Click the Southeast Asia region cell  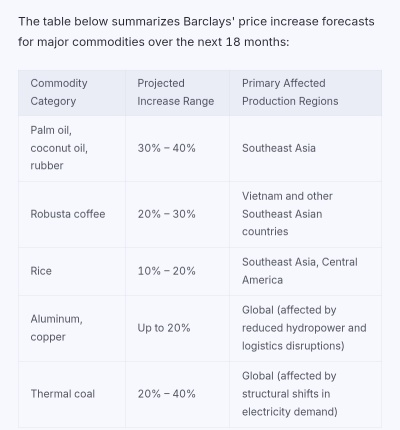[x=279, y=148]
